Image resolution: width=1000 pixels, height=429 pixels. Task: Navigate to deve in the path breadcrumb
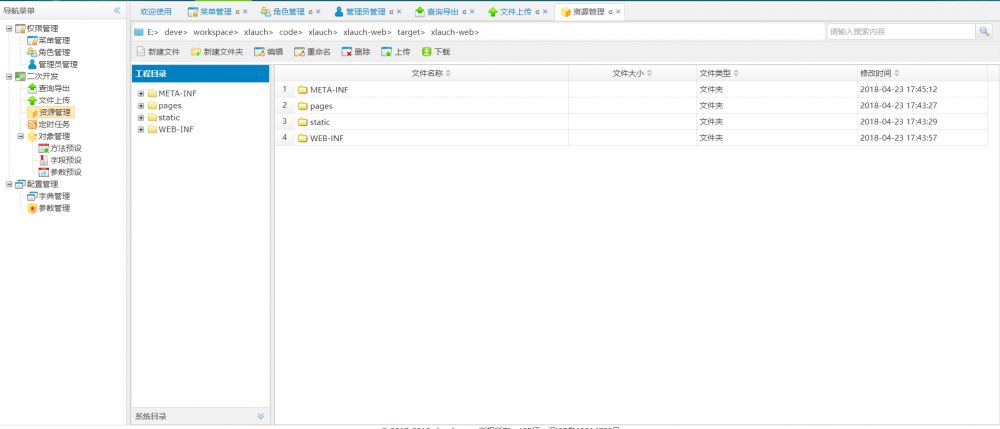pyautogui.click(x=174, y=32)
